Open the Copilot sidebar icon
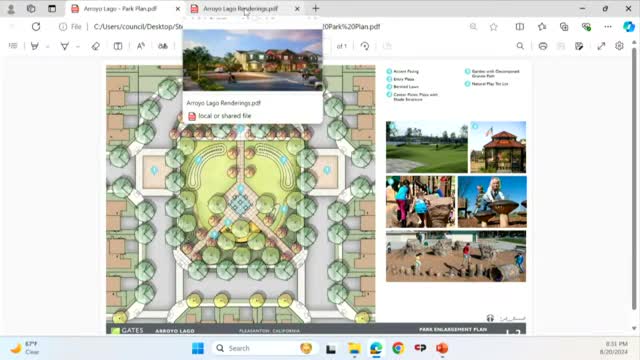This screenshot has width=640, height=360. click(x=629, y=27)
